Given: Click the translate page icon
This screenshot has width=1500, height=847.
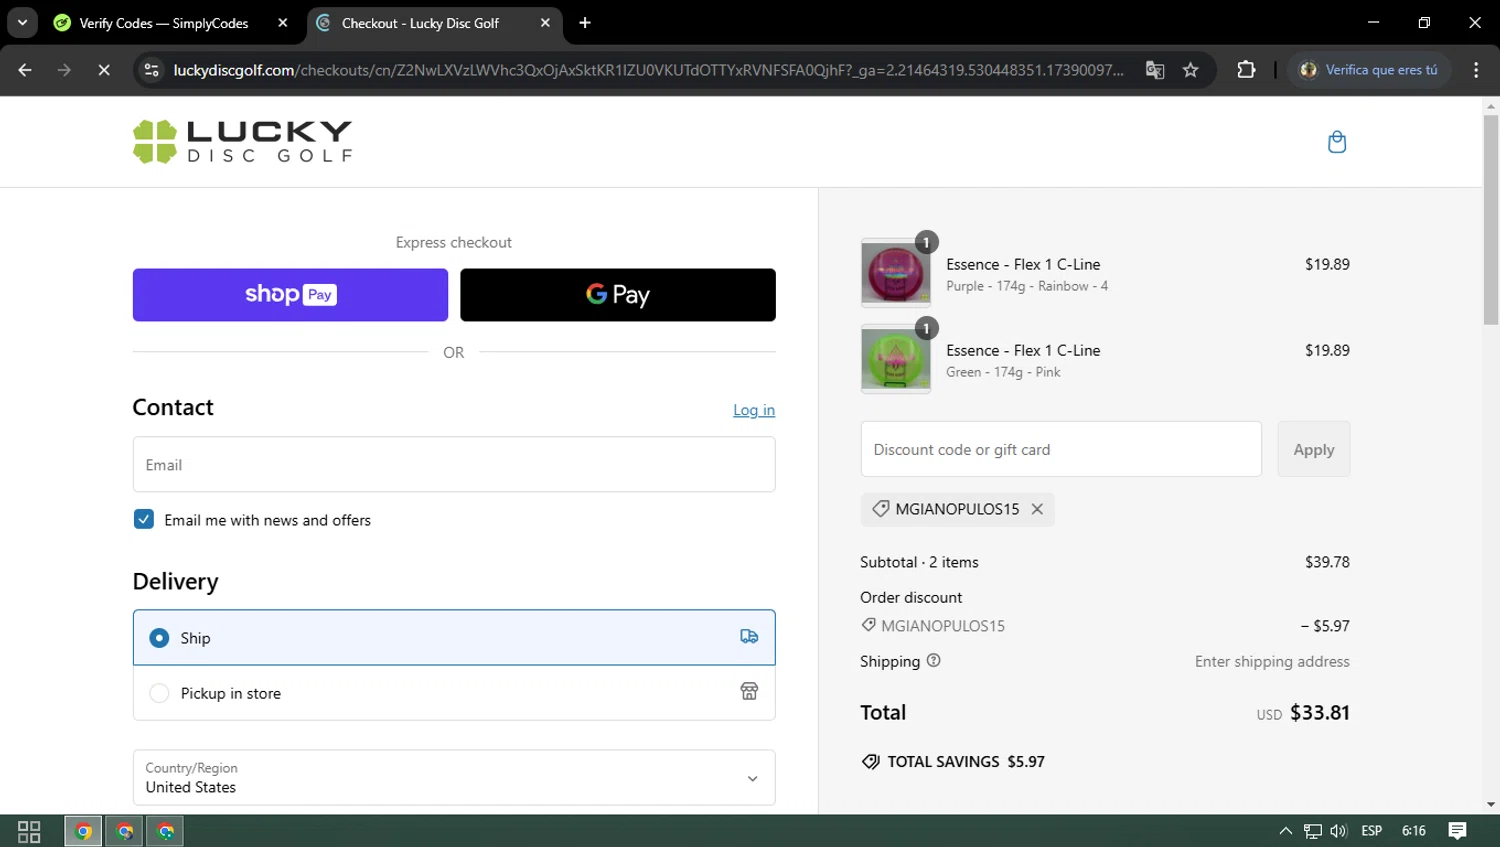Looking at the screenshot, I should coord(1155,70).
